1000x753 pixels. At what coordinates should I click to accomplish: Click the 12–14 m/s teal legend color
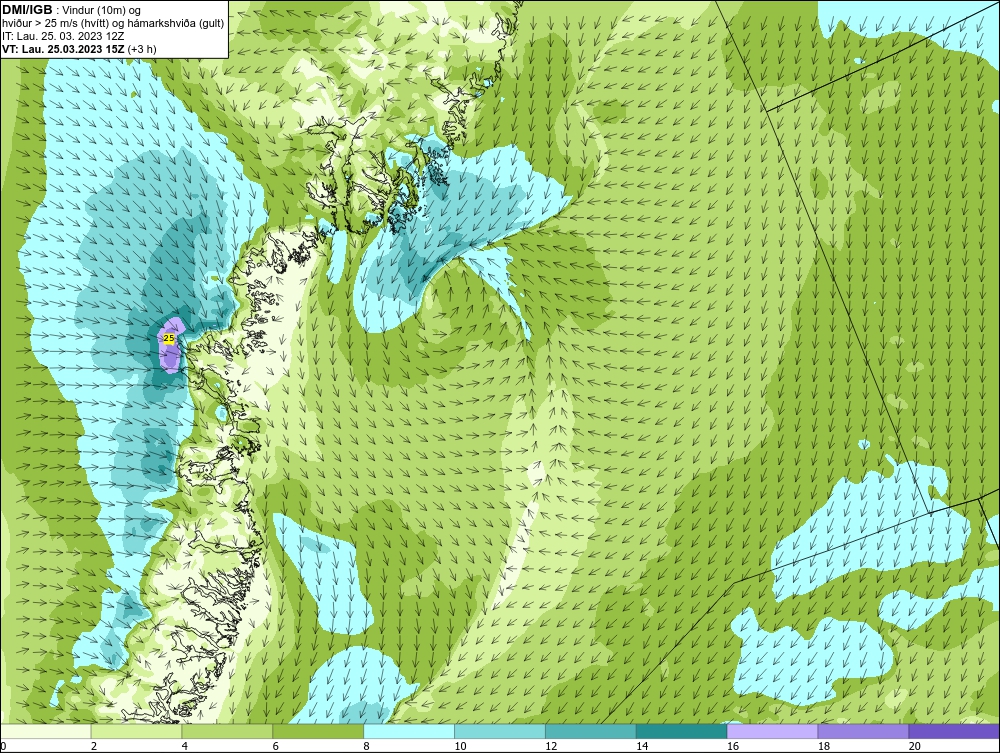pyautogui.click(x=591, y=731)
